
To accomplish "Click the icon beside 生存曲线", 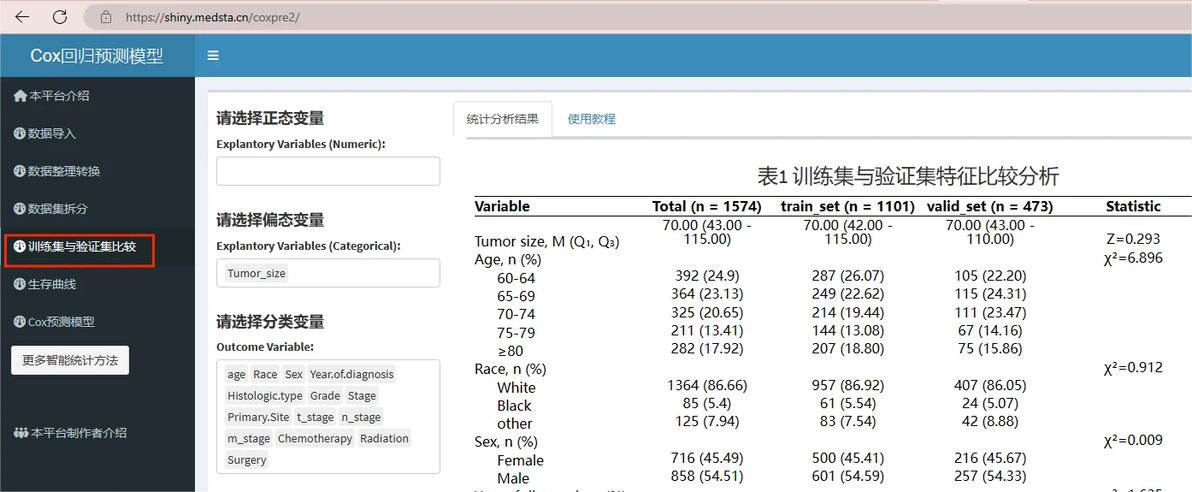I will (x=20, y=284).
